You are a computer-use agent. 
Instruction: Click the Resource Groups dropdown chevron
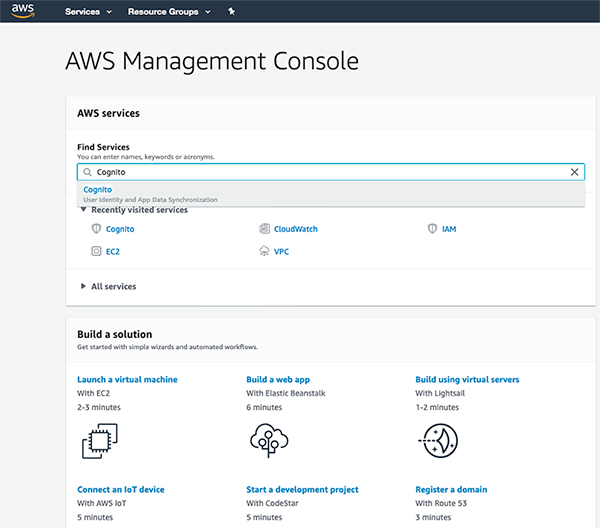[x=208, y=12]
